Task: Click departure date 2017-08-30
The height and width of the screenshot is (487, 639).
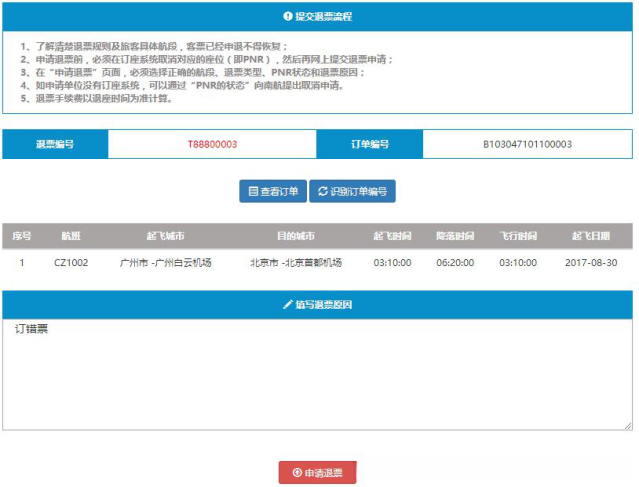Action: (x=591, y=263)
